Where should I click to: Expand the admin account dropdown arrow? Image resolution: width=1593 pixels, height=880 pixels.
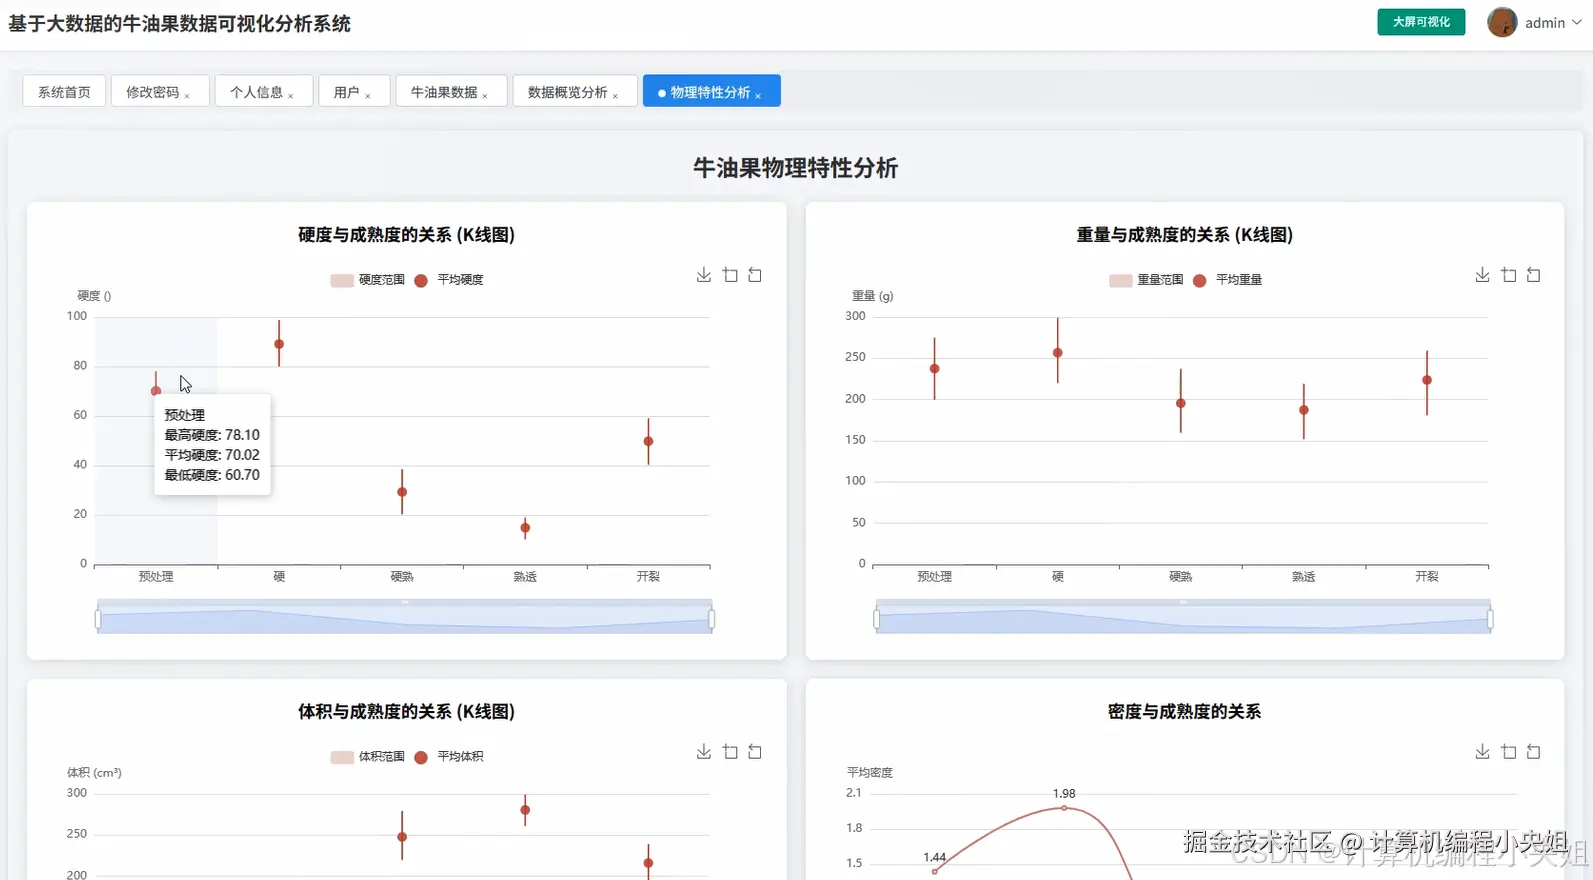pyautogui.click(x=1577, y=22)
